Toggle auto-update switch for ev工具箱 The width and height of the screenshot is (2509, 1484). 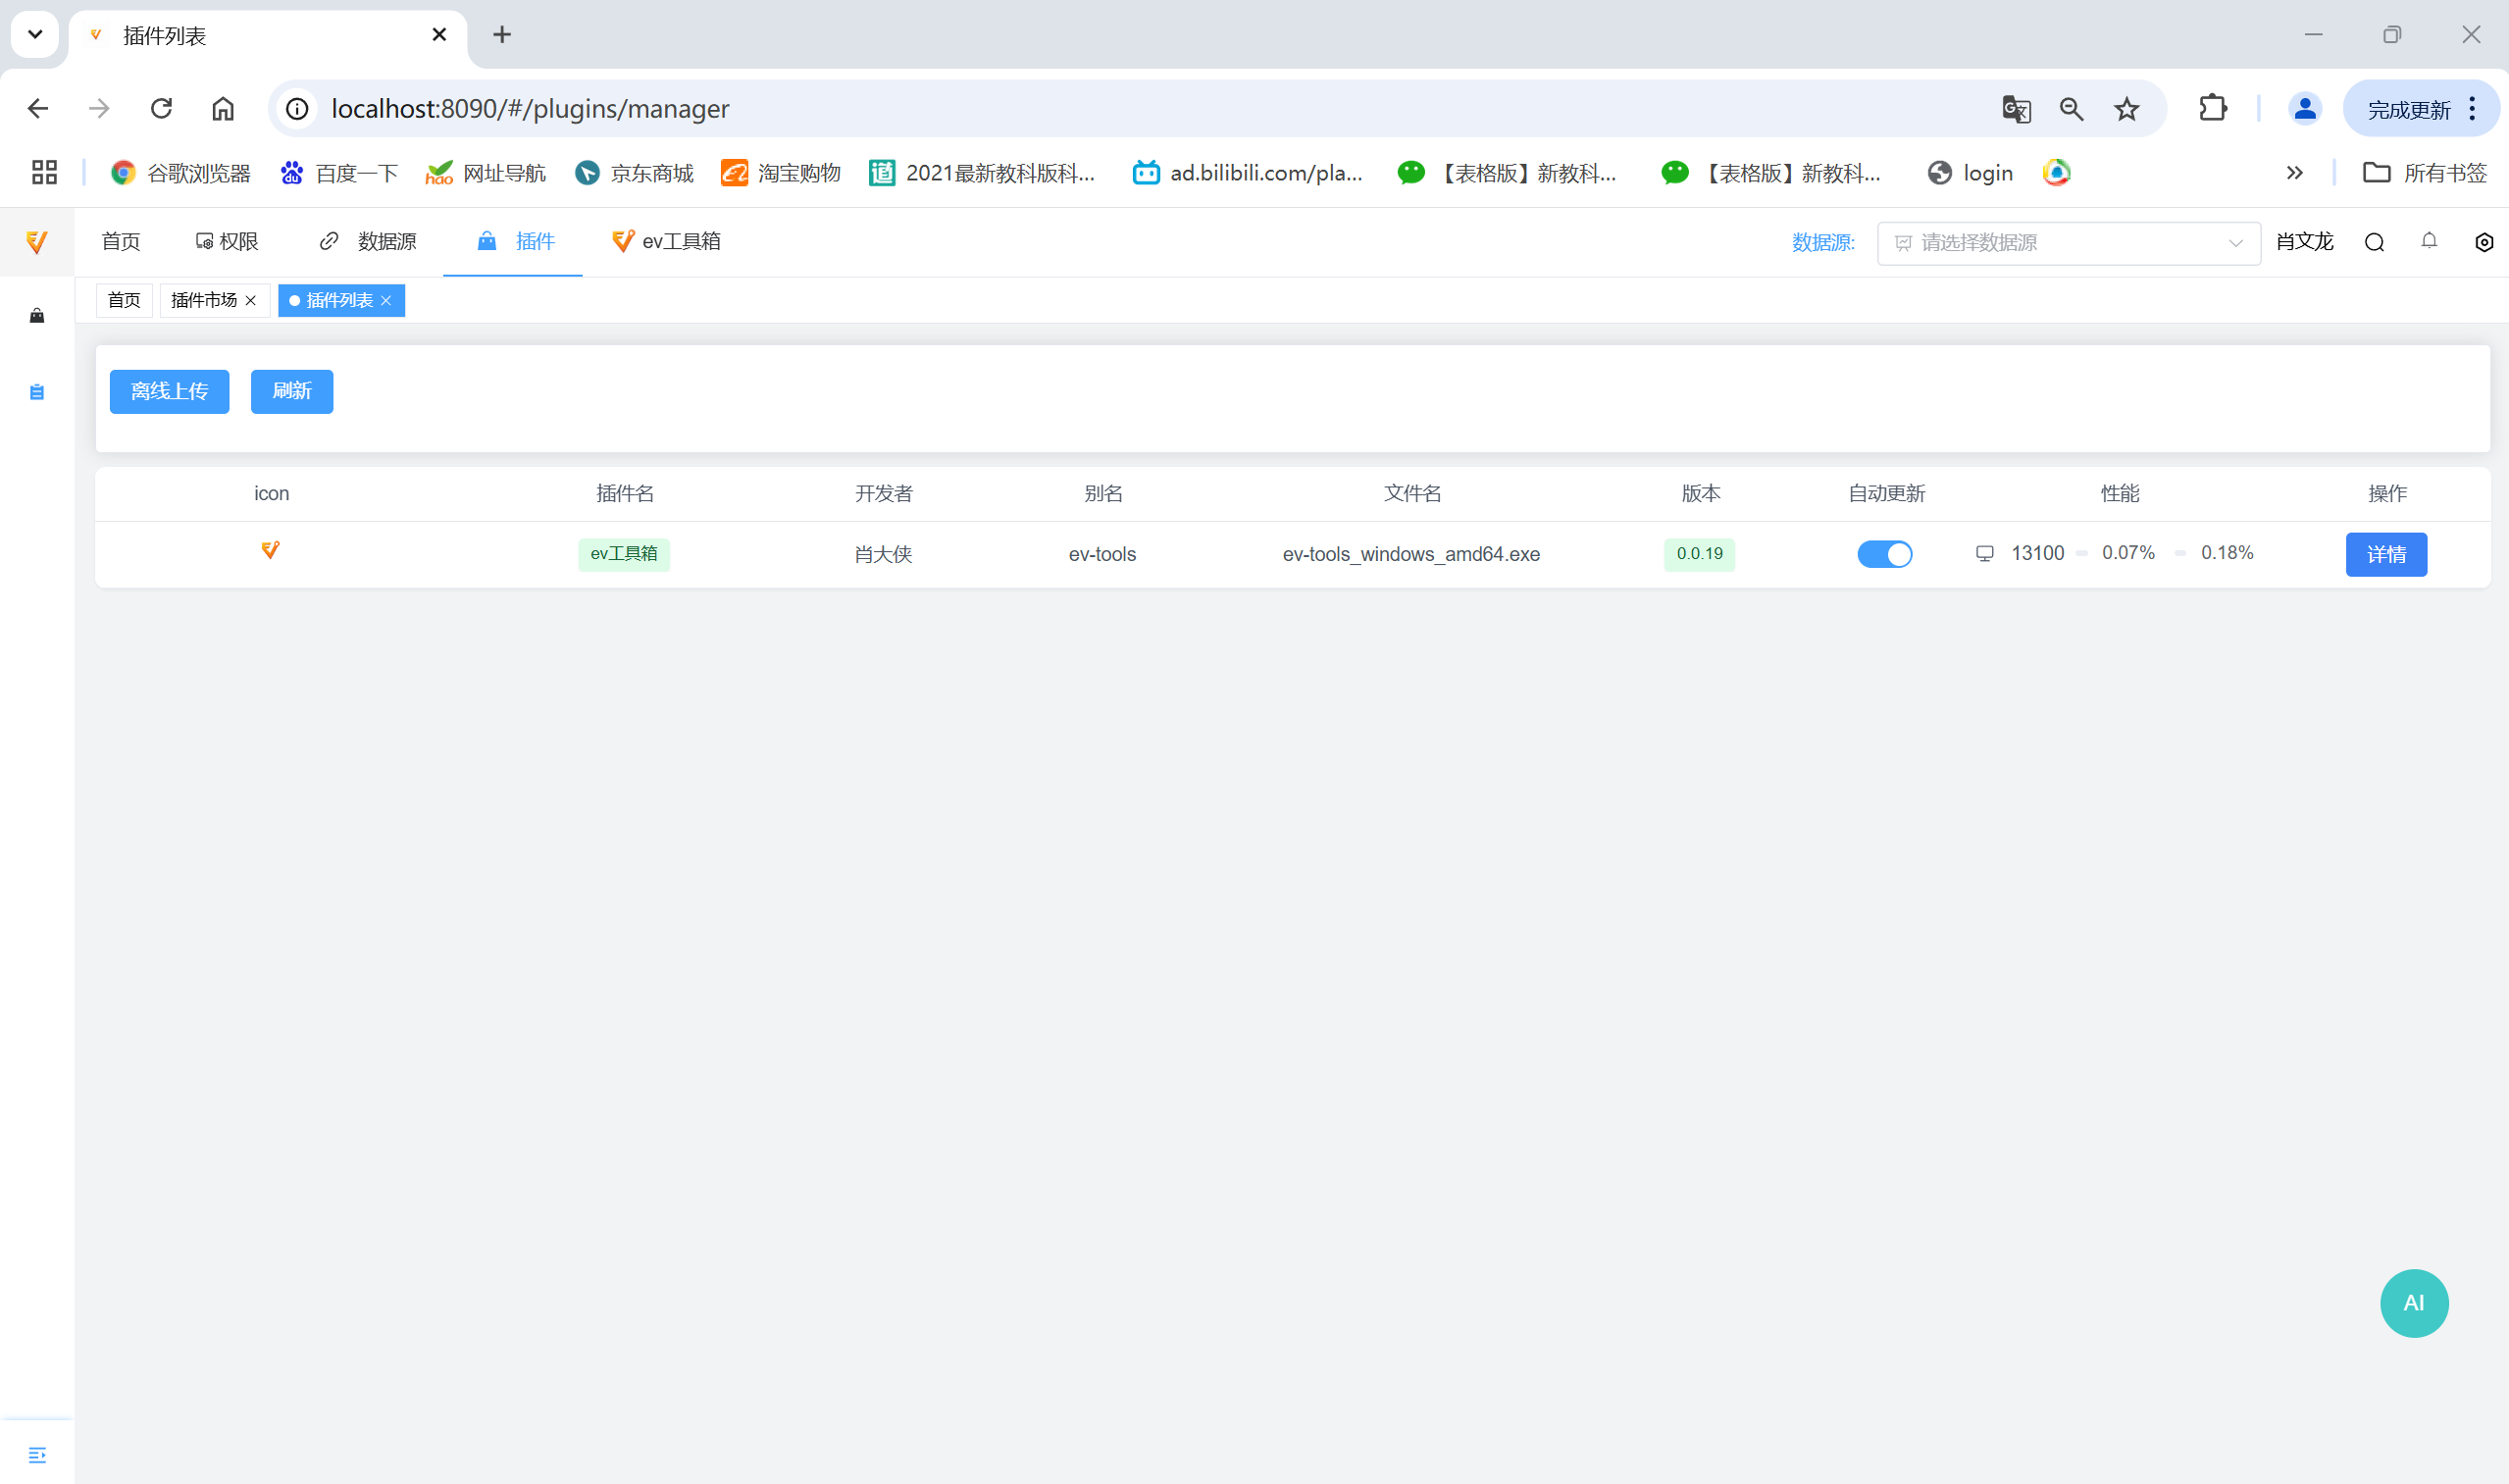click(x=1885, y=554)
